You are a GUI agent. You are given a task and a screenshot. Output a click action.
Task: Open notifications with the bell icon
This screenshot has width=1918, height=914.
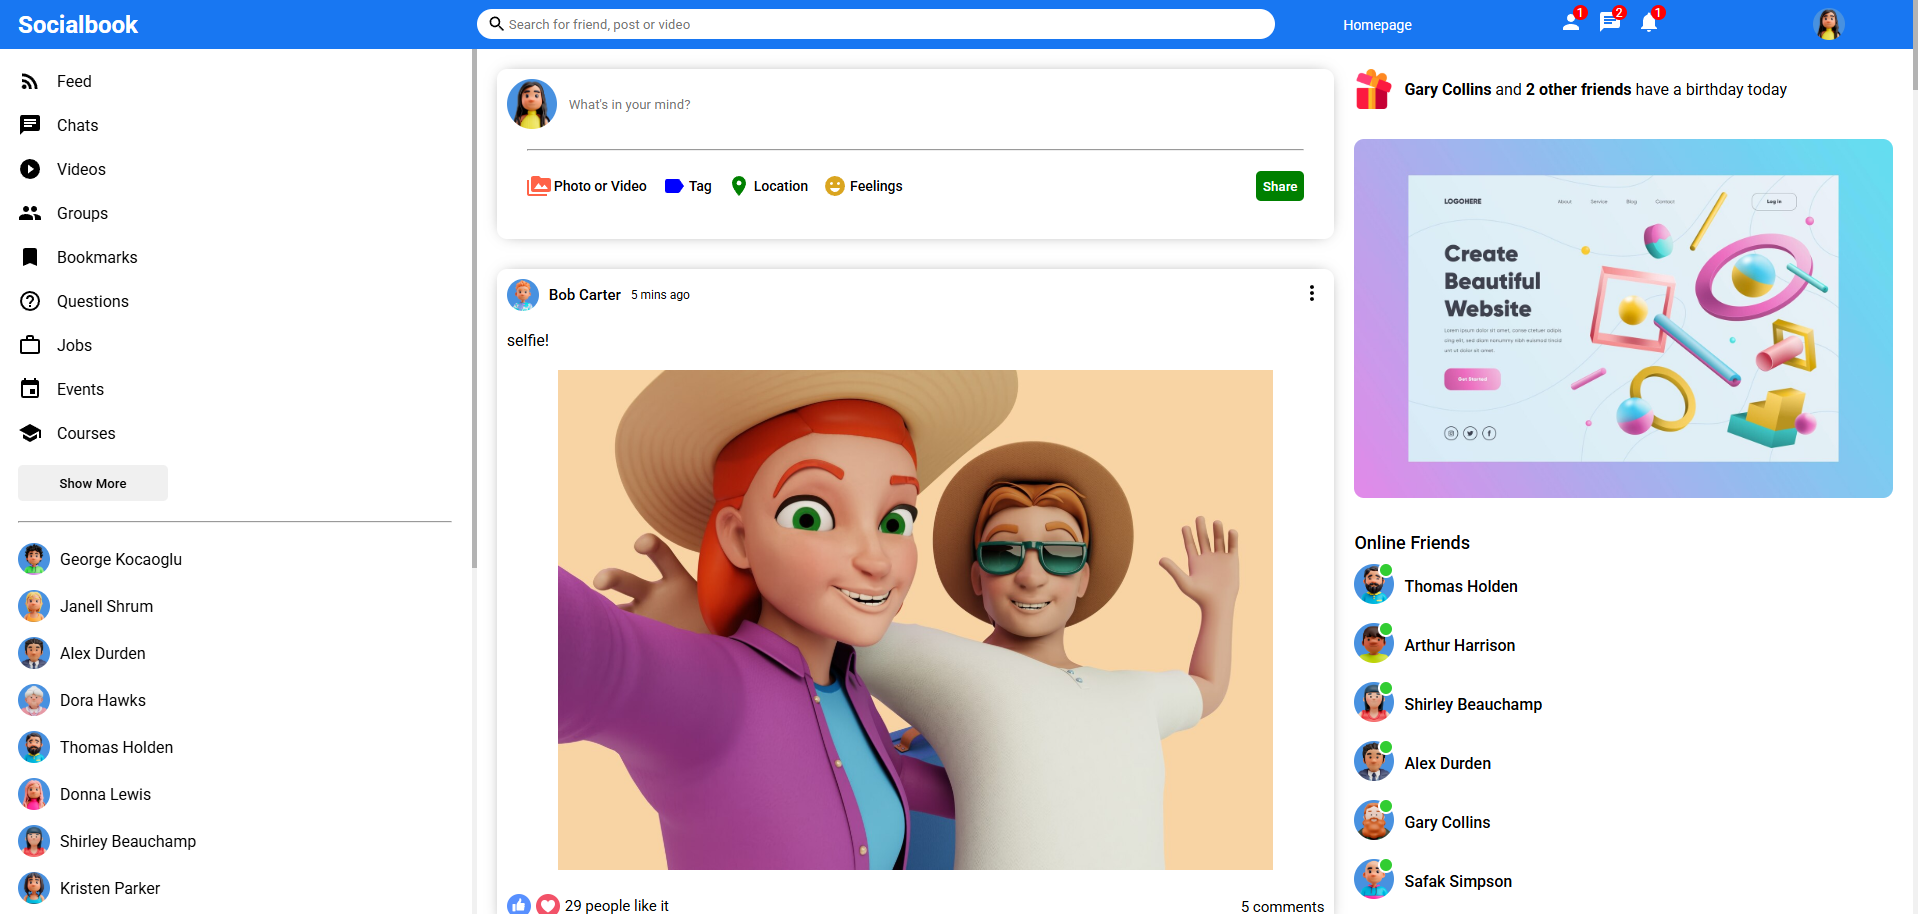point(1648,22)
